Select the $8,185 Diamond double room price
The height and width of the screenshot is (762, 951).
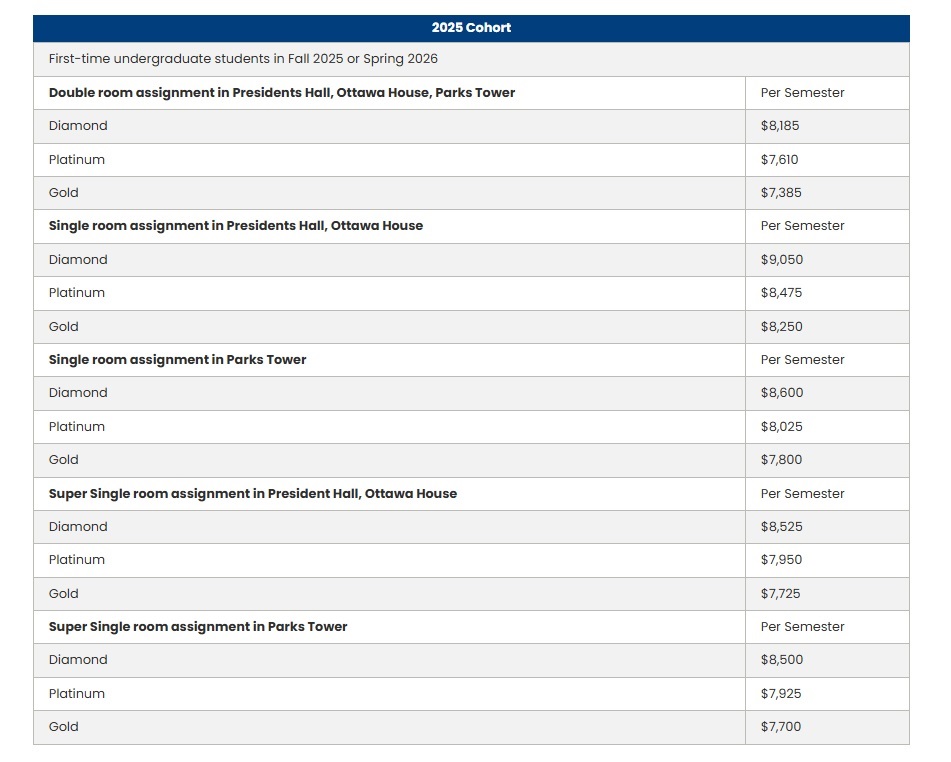click(780, 126)
